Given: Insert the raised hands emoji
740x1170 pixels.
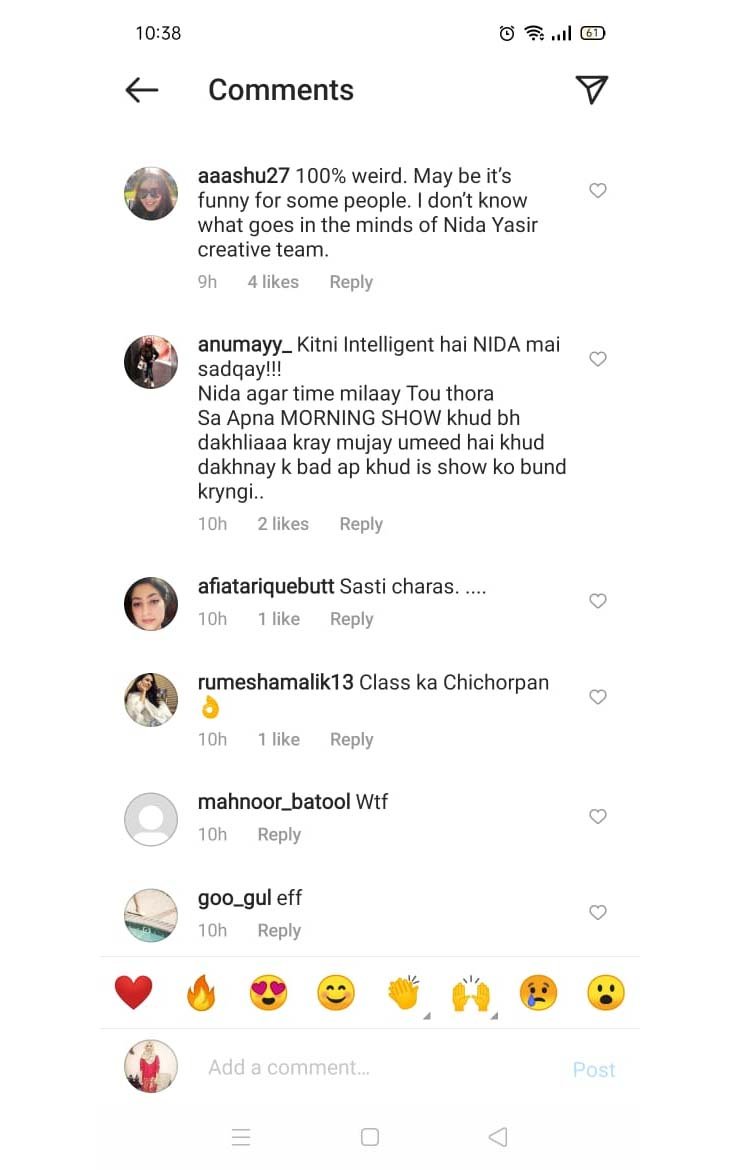Looking at the screenshot, I should tap(471, 993).
